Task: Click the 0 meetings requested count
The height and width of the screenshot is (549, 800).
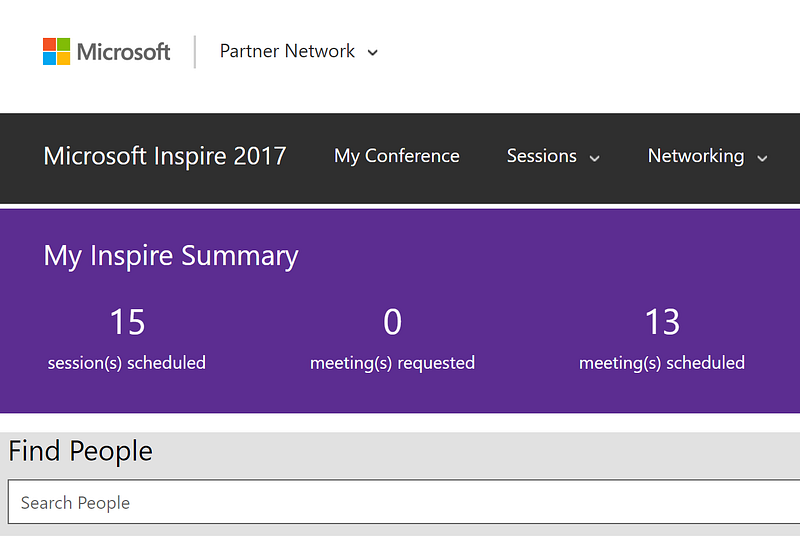Action: click(393, 322)
